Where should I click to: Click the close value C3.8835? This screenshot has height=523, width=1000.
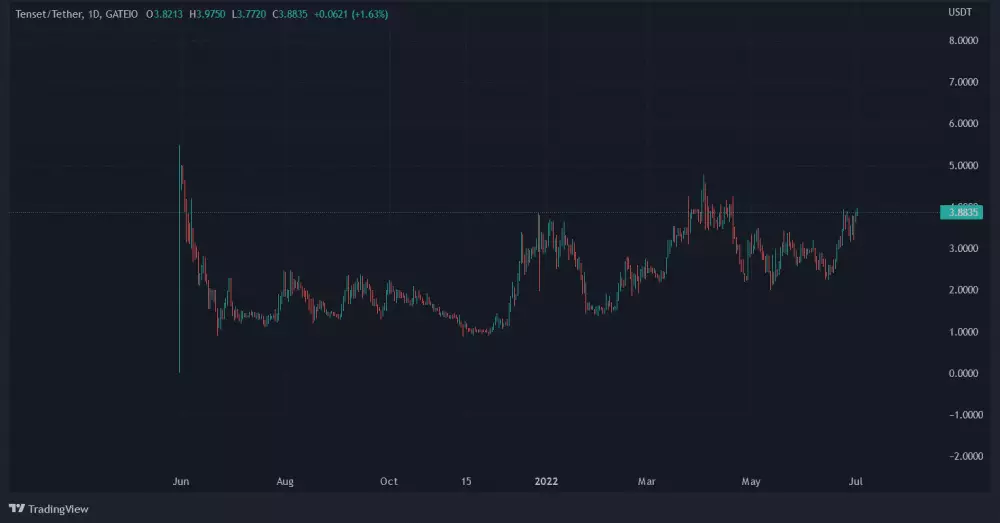click(290, 14)
